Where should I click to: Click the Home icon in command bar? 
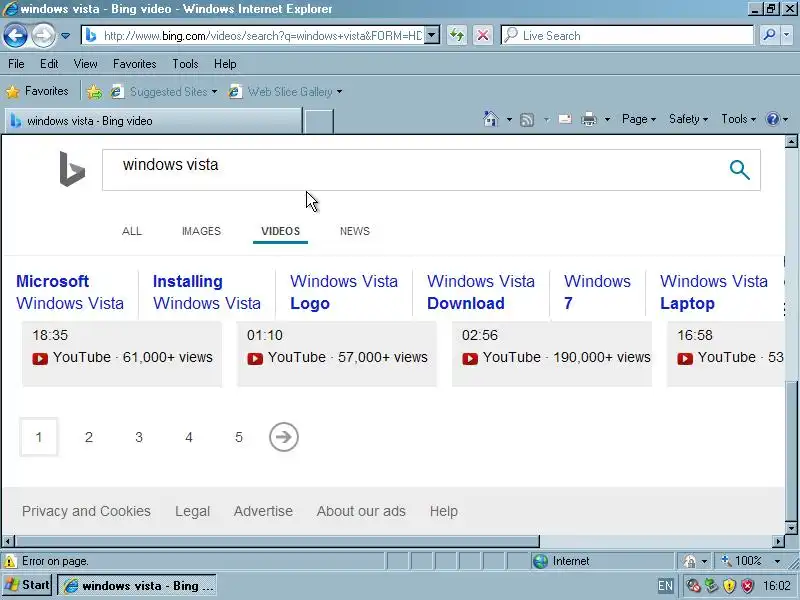pyautogui.click(x=490, y=119)
